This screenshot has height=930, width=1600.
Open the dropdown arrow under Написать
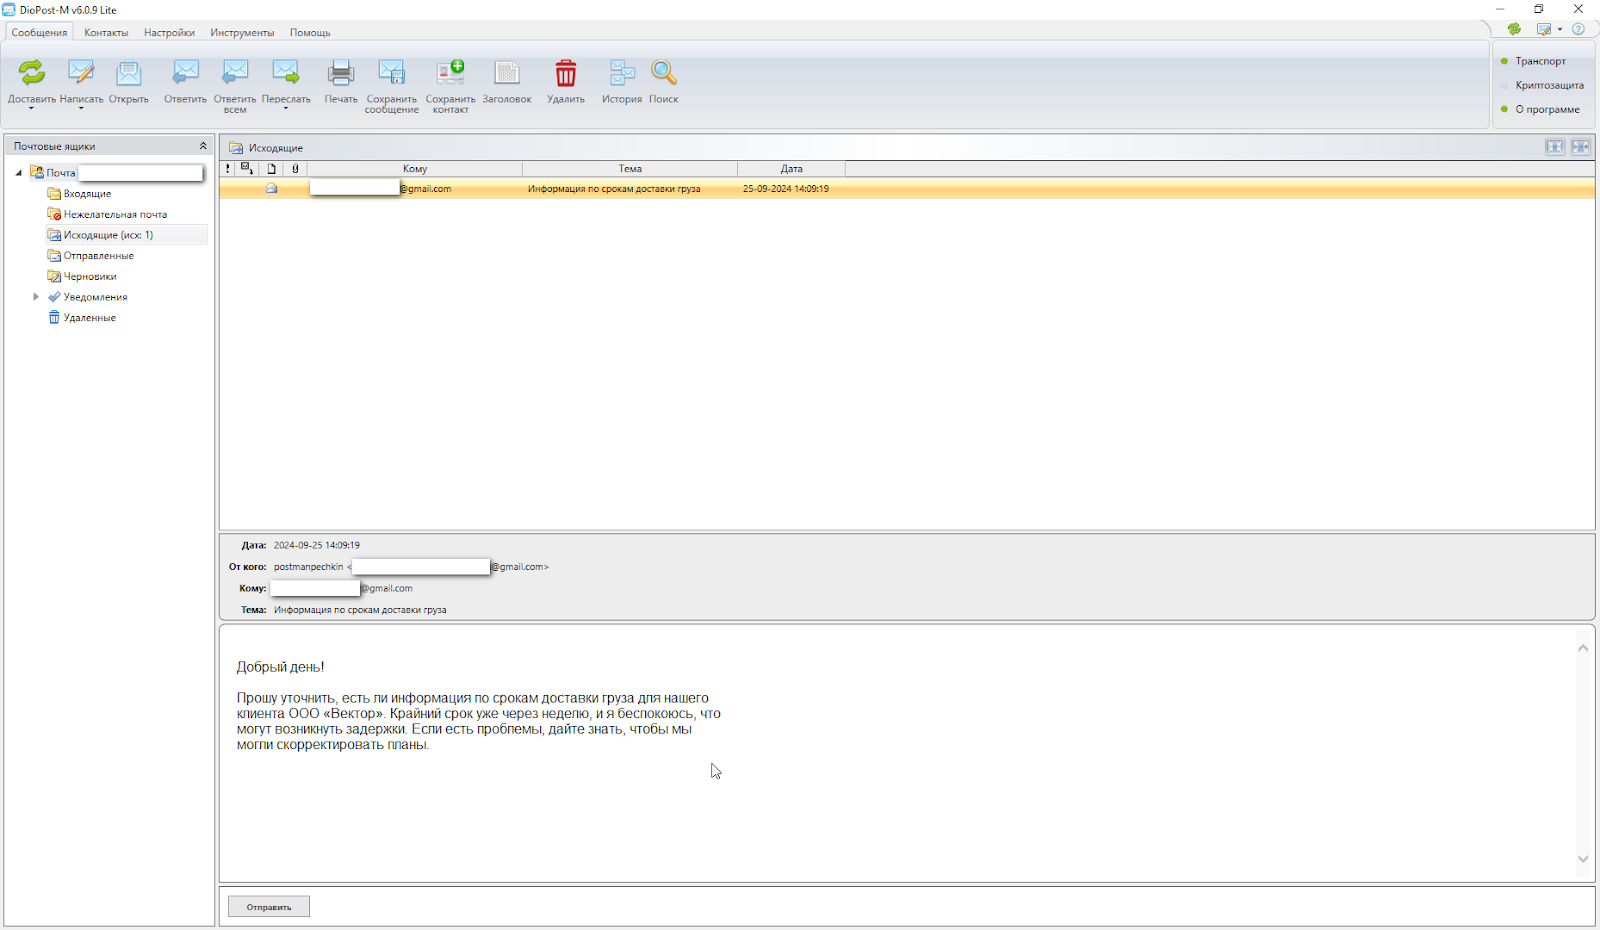click(81, 109)
